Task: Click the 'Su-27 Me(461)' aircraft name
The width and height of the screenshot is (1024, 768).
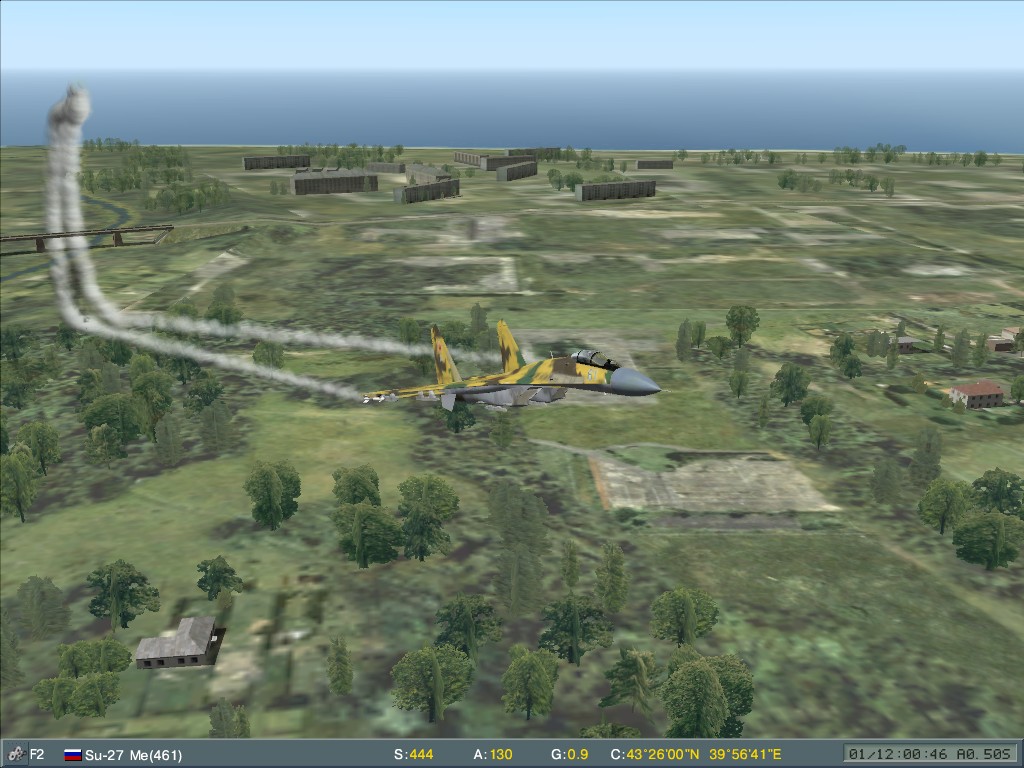Action: 133,755
